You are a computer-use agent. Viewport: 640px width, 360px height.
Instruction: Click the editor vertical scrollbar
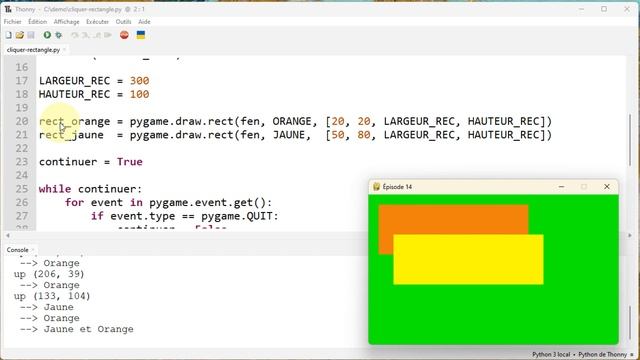click(630, 140)
